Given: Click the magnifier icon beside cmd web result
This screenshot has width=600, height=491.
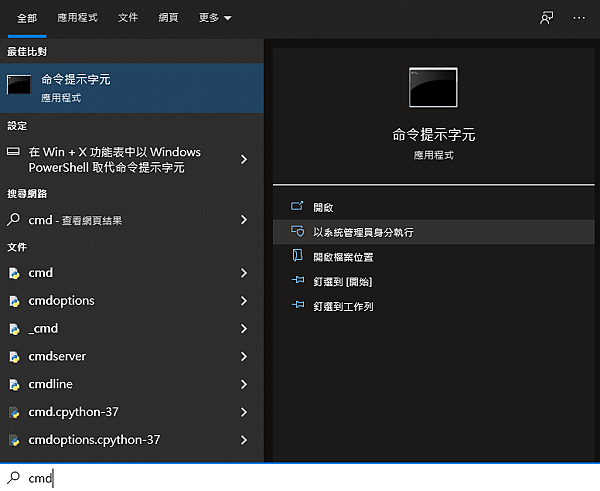Looking at the screenshot, I should click(13, 220).
